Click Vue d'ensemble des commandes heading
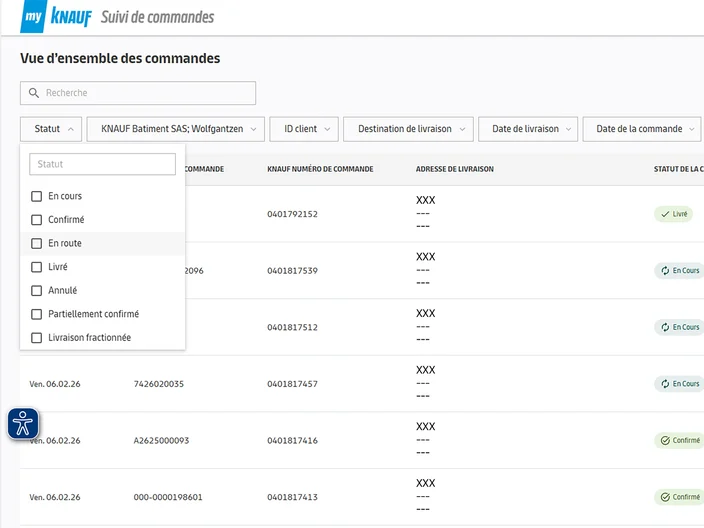This screenshot has height=528, width=704. click(x=120, y=58)
